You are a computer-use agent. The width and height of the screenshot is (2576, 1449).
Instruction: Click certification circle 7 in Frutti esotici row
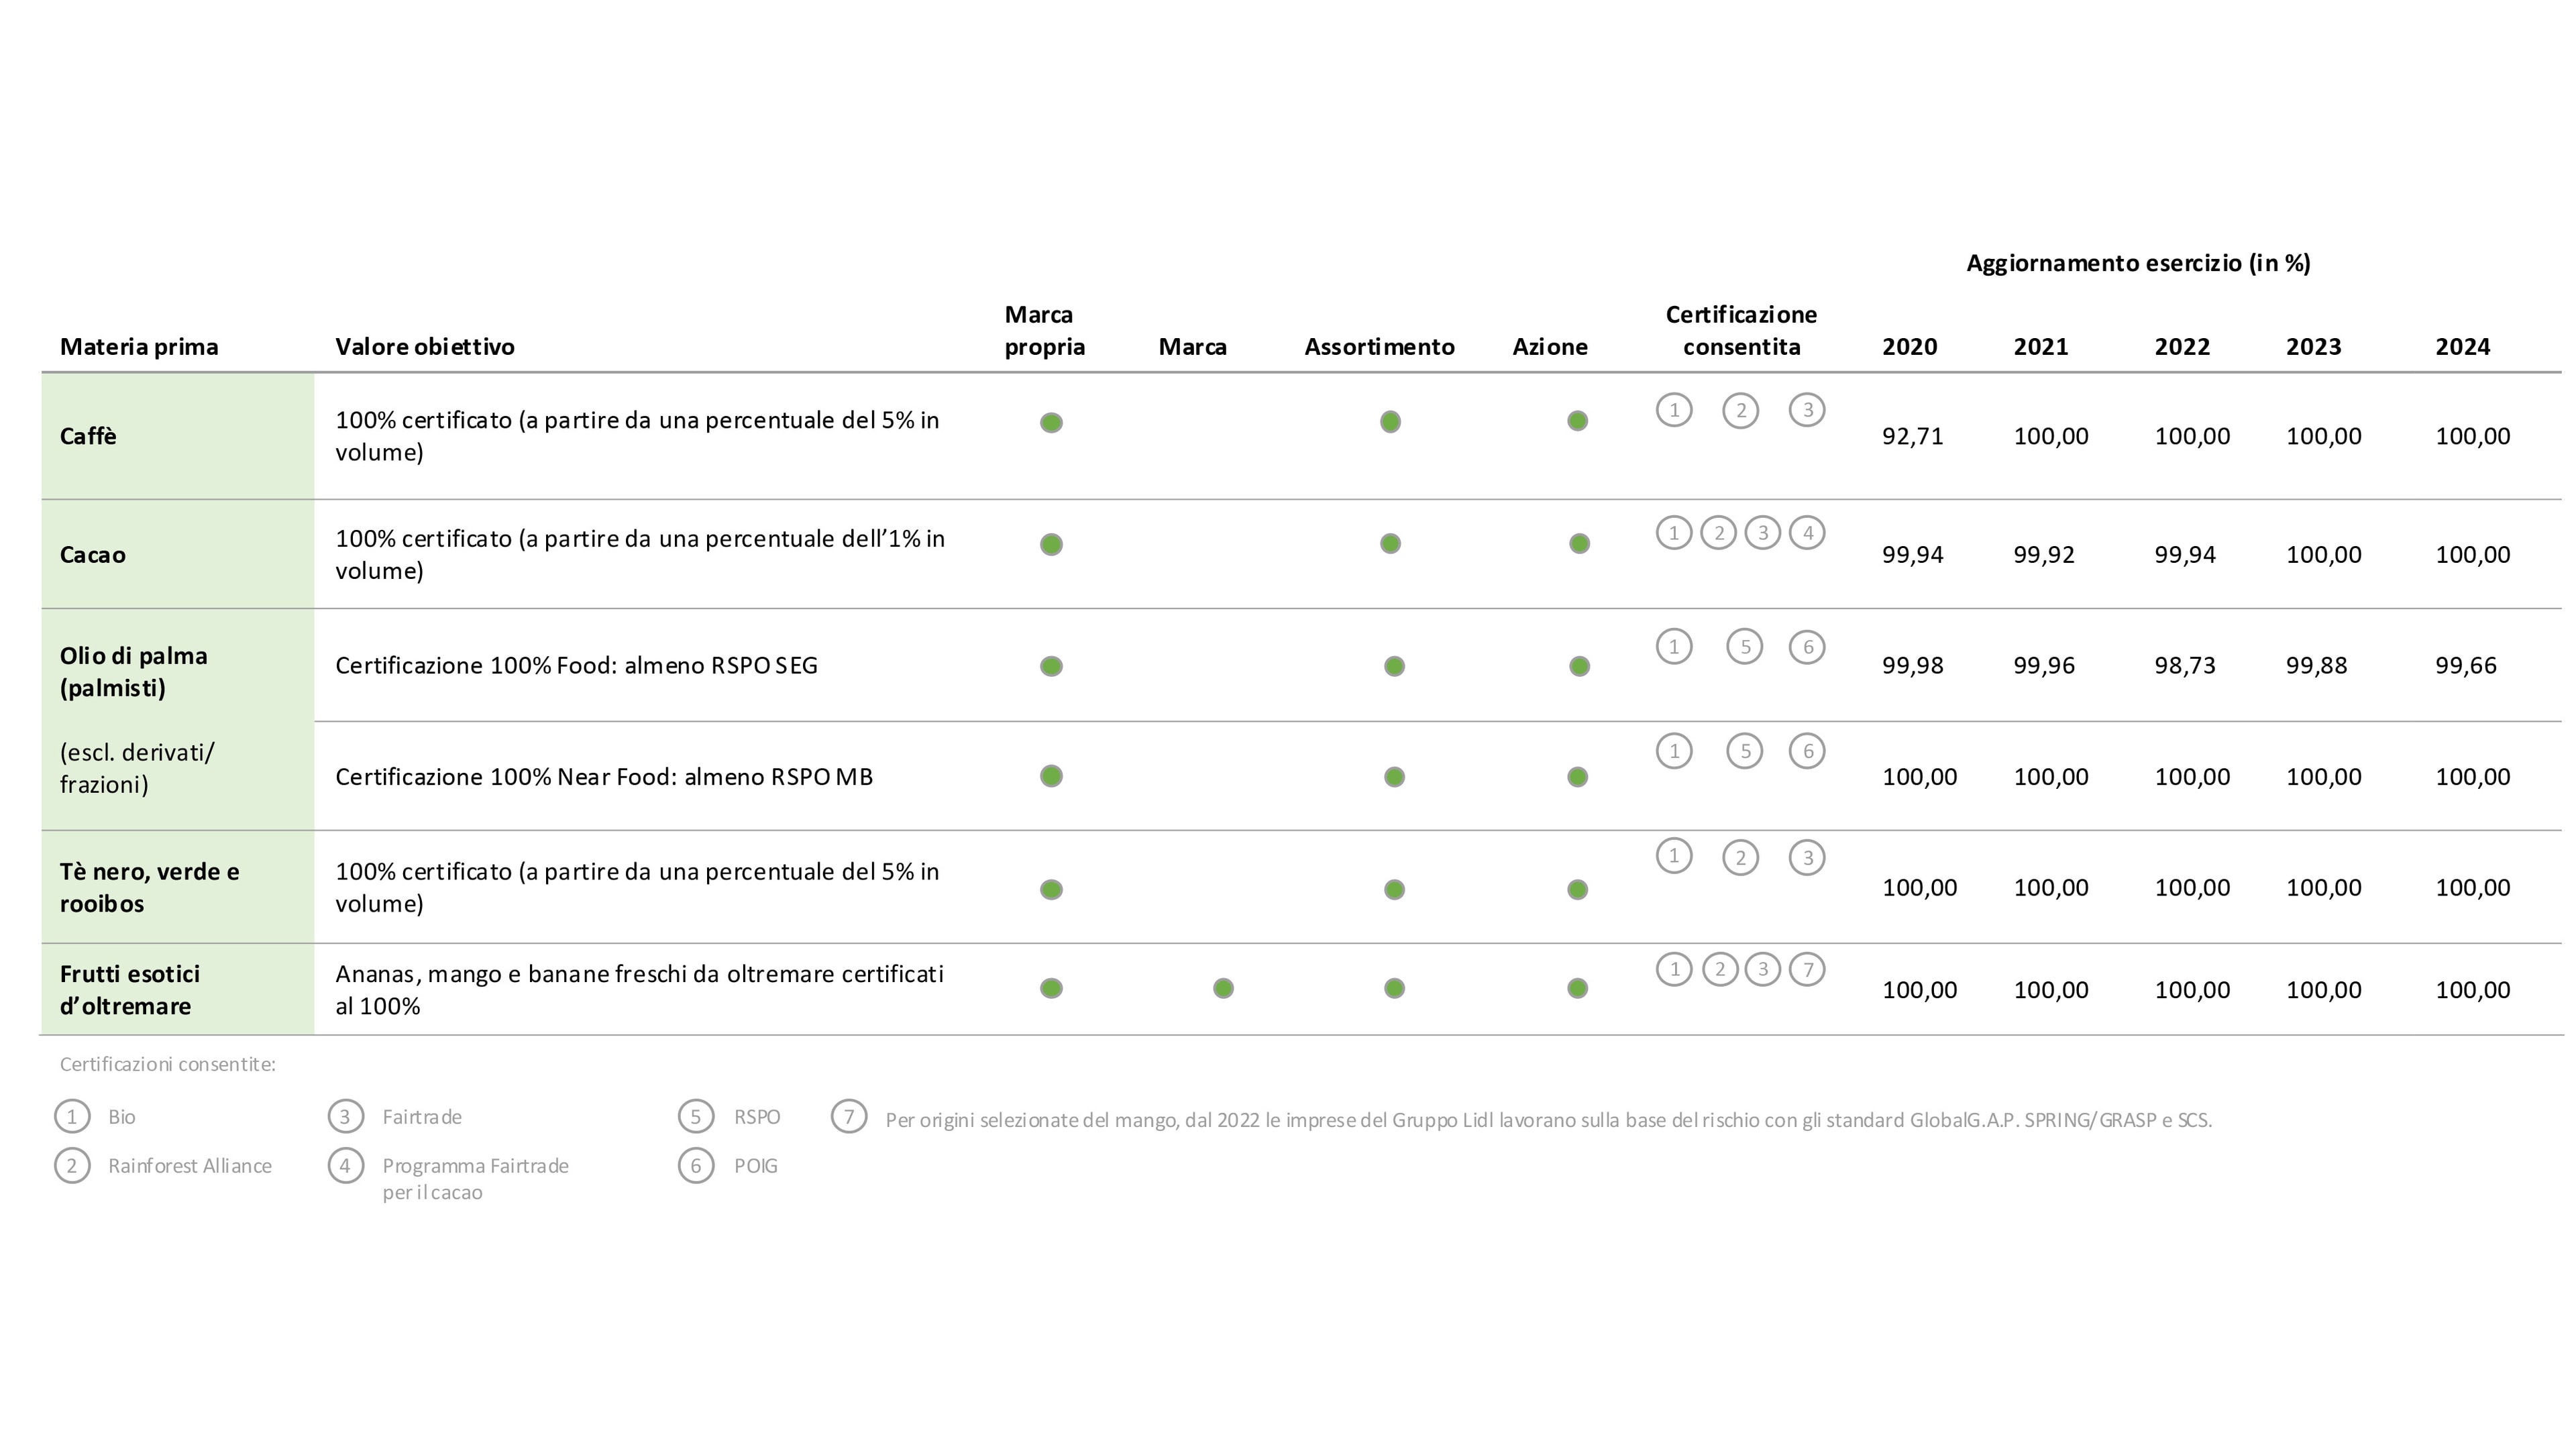[1807, 970]
